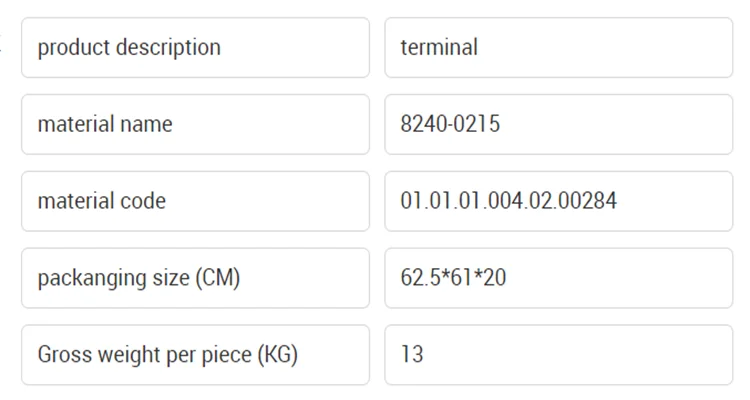The image size is (750, 400).
Task: Click the 'product description' label box
Action: point(195,47)
